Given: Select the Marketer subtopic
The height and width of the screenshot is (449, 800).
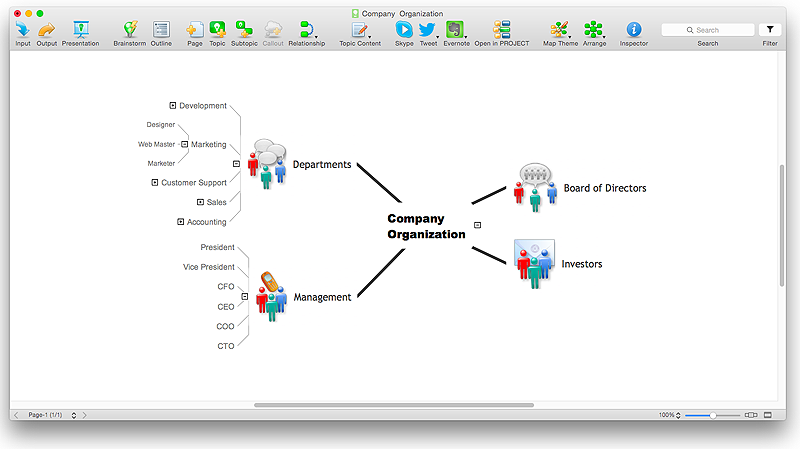Looking at the screenshot, I should pos(161,163).
